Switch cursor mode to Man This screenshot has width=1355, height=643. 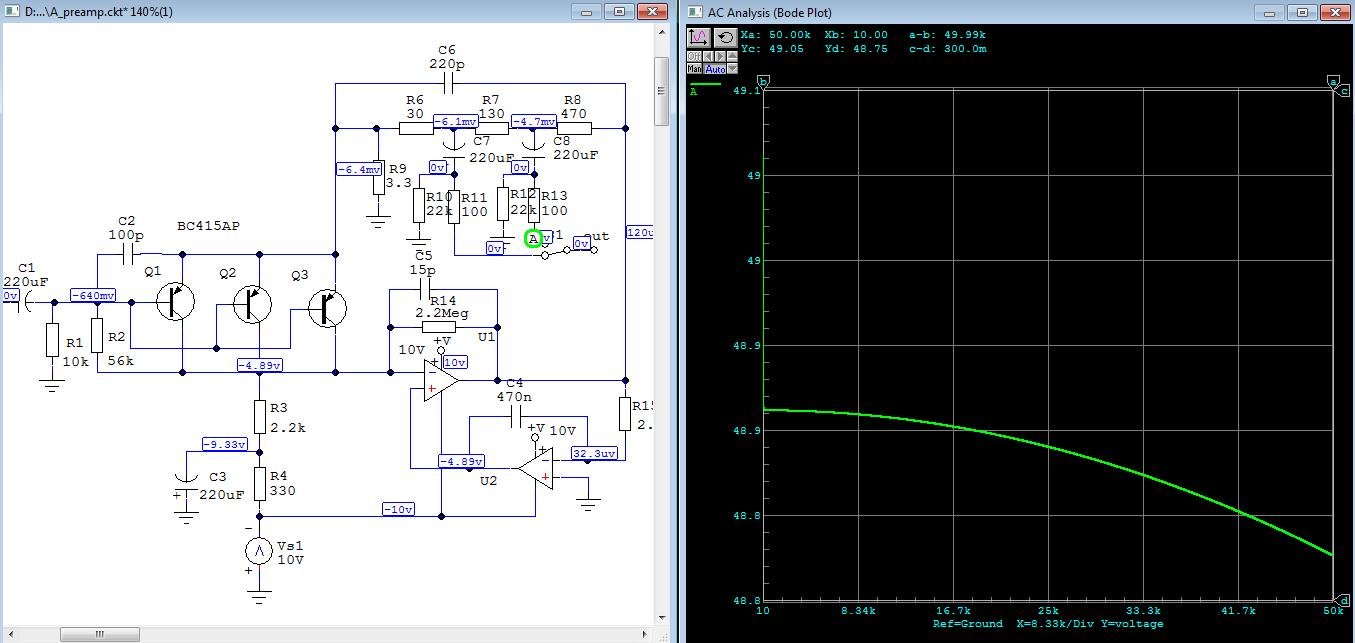[695, 70]
